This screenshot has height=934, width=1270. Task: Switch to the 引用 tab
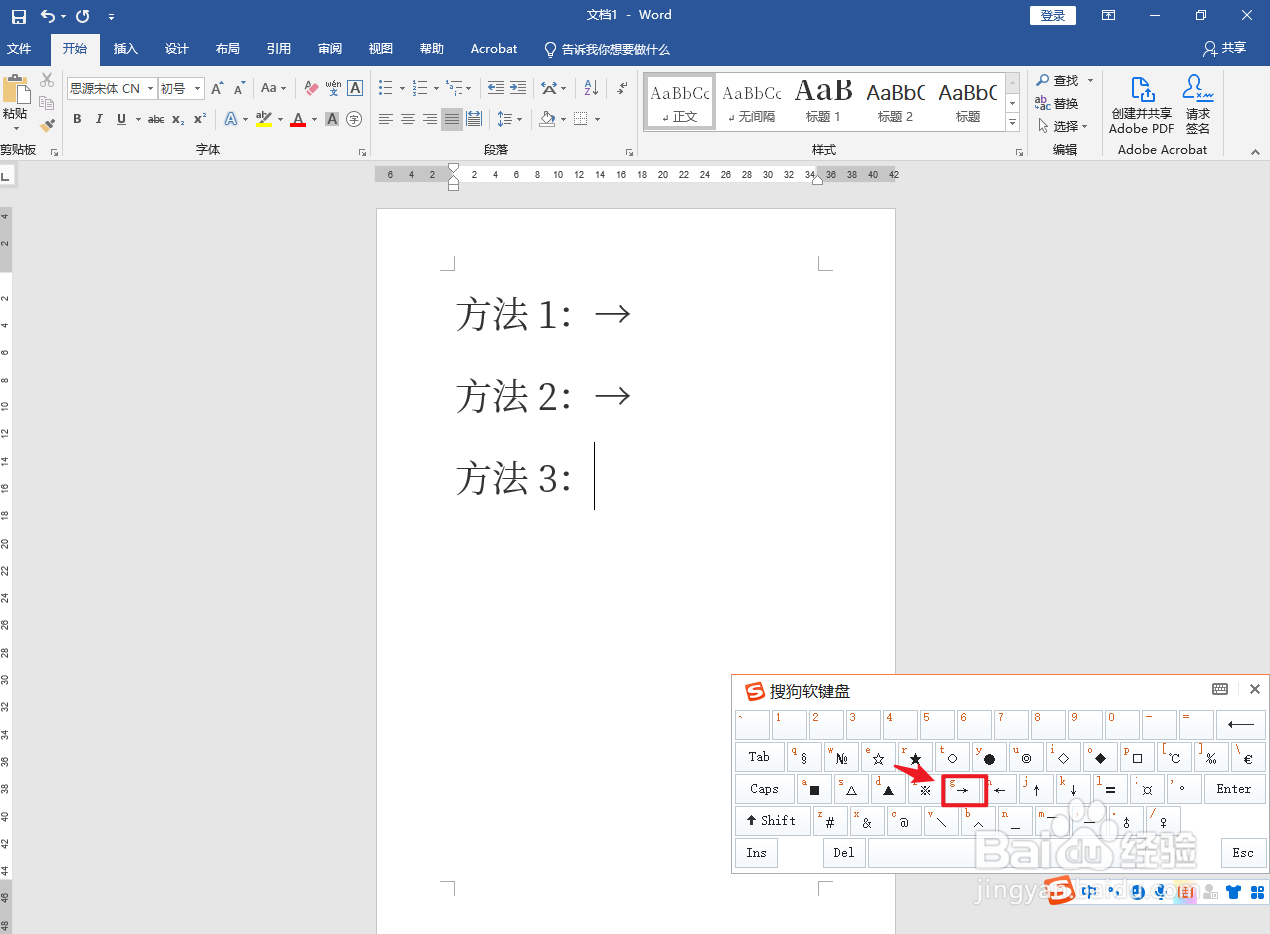click(x=279, y=49)
